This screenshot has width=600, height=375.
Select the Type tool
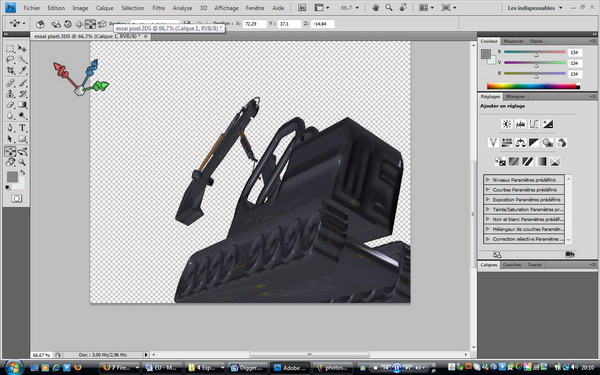pos(22,128)
